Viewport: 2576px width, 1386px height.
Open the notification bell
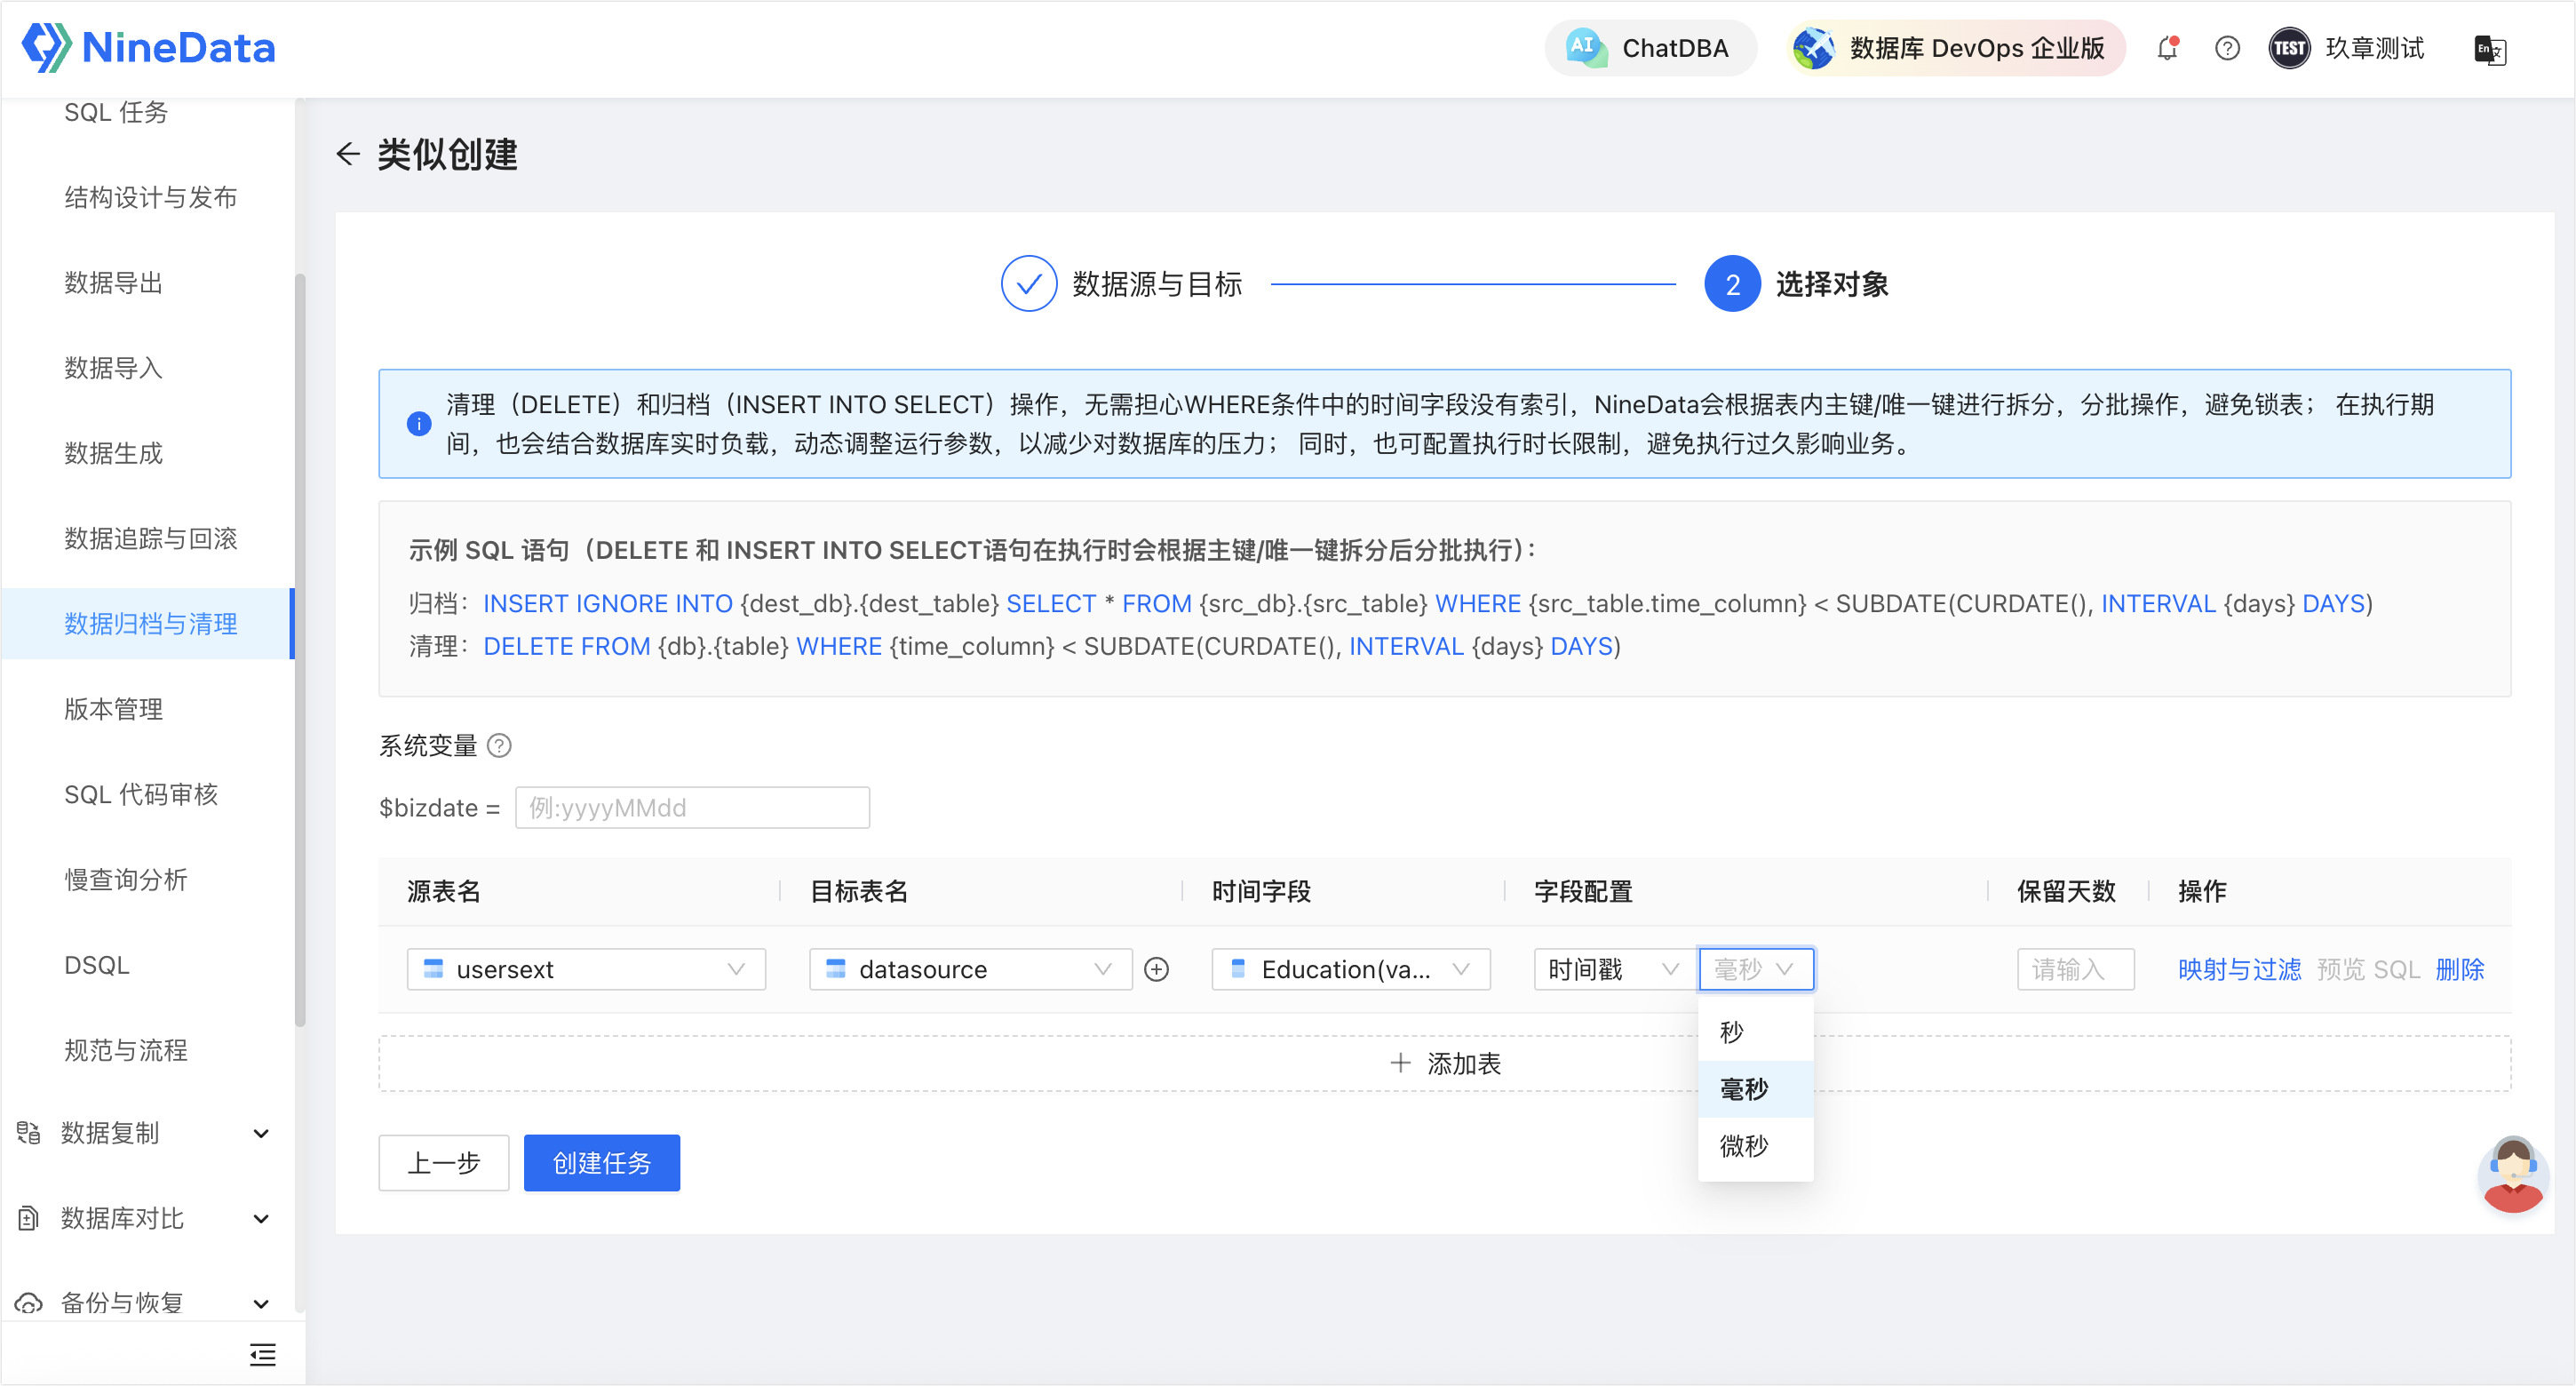[2167, 48]
